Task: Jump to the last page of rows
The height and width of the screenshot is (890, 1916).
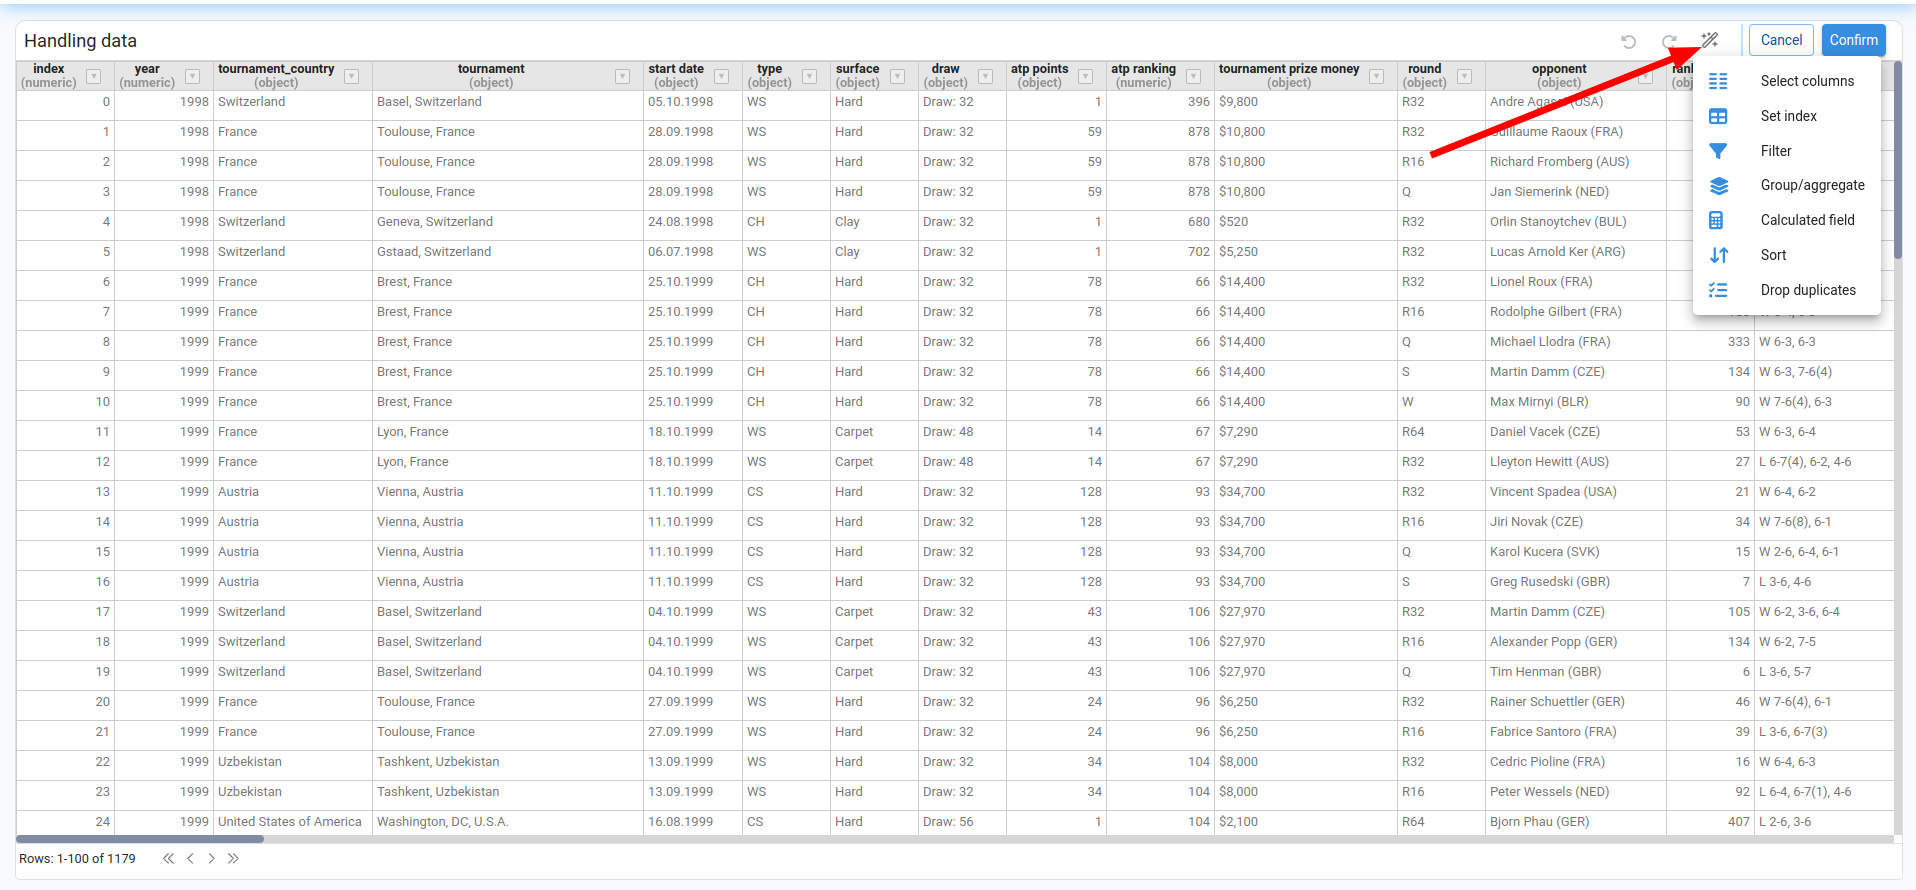Action: (233, 858)
